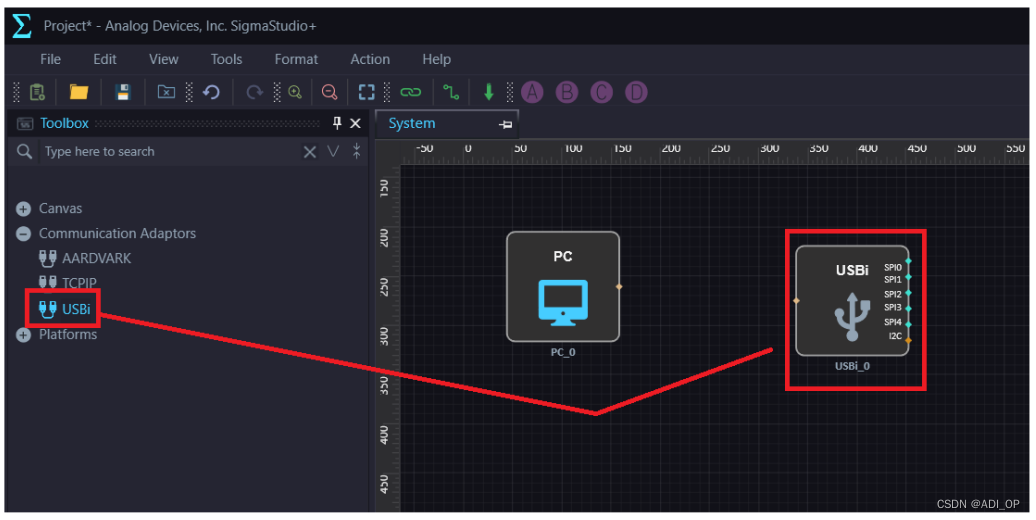Image resolution: width=1036 pixels, height=520 pixels.
Task: Click the USBi_0 label
Action: tap(852, 366)
